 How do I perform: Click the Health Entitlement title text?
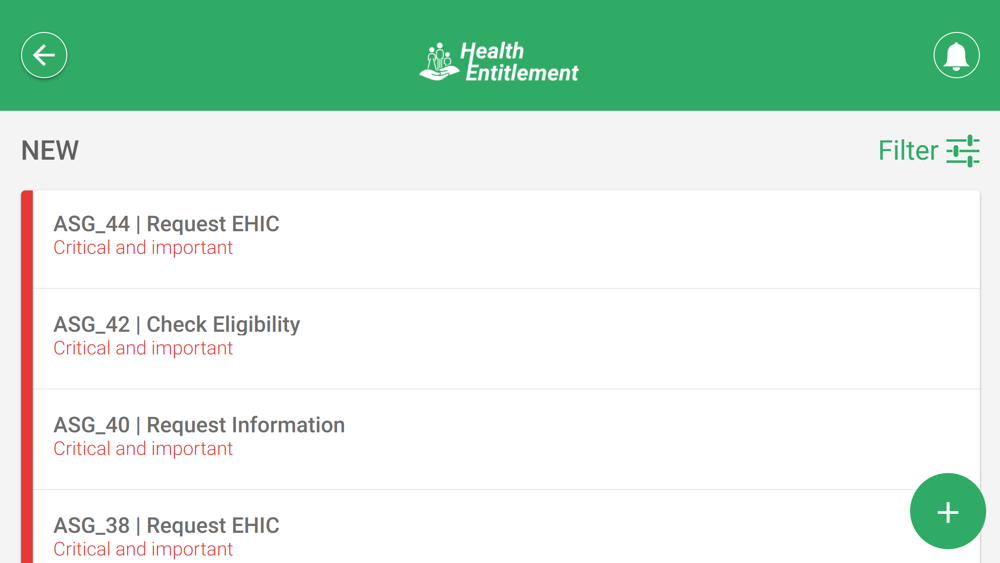[x=519, y=62]
